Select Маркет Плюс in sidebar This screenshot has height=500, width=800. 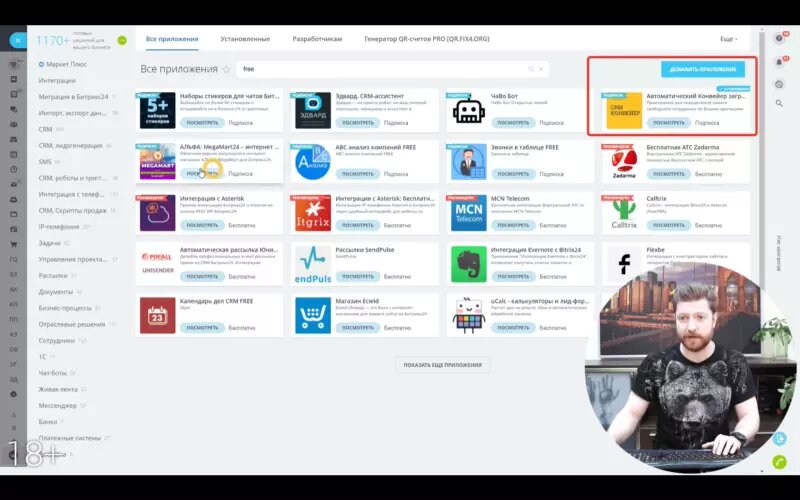66,64
